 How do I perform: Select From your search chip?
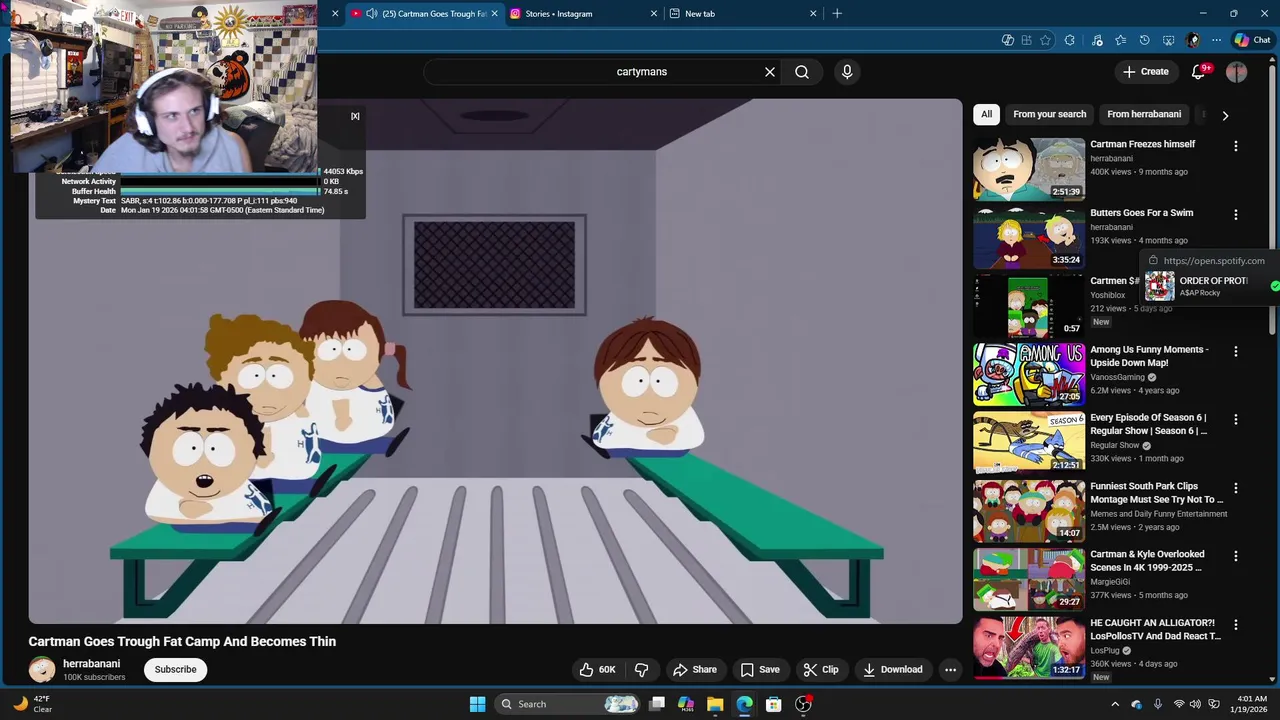tap(1049, 114)
